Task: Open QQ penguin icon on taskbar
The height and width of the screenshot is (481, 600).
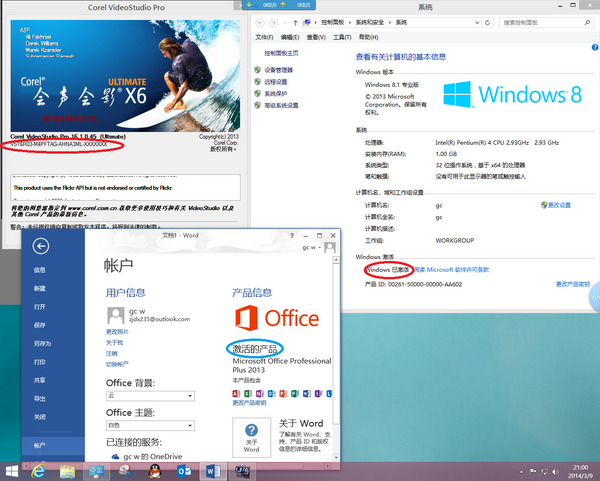Action: coord(155,471)
